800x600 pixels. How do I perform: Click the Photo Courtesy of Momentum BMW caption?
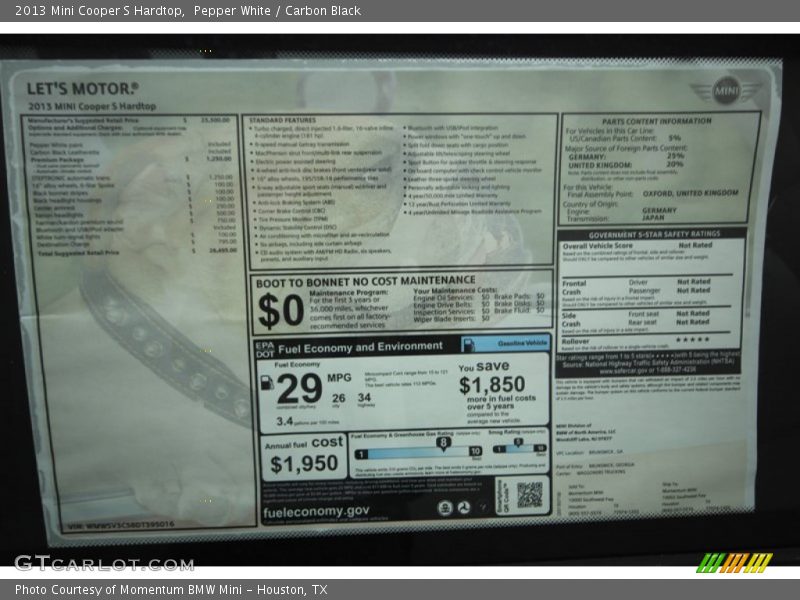171,590
